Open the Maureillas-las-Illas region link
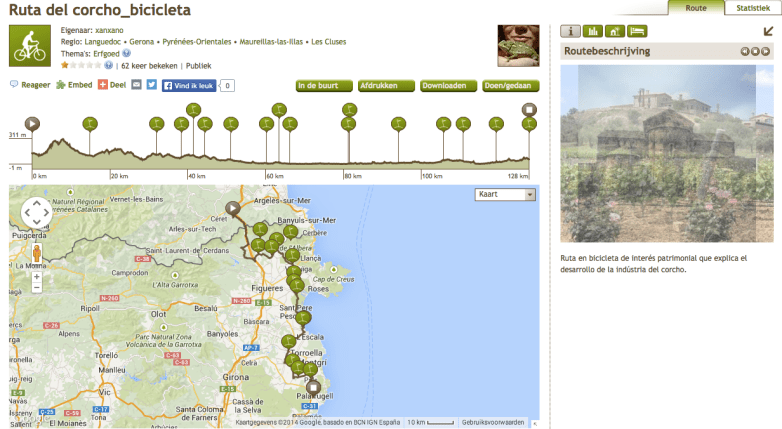 point(271,42)
